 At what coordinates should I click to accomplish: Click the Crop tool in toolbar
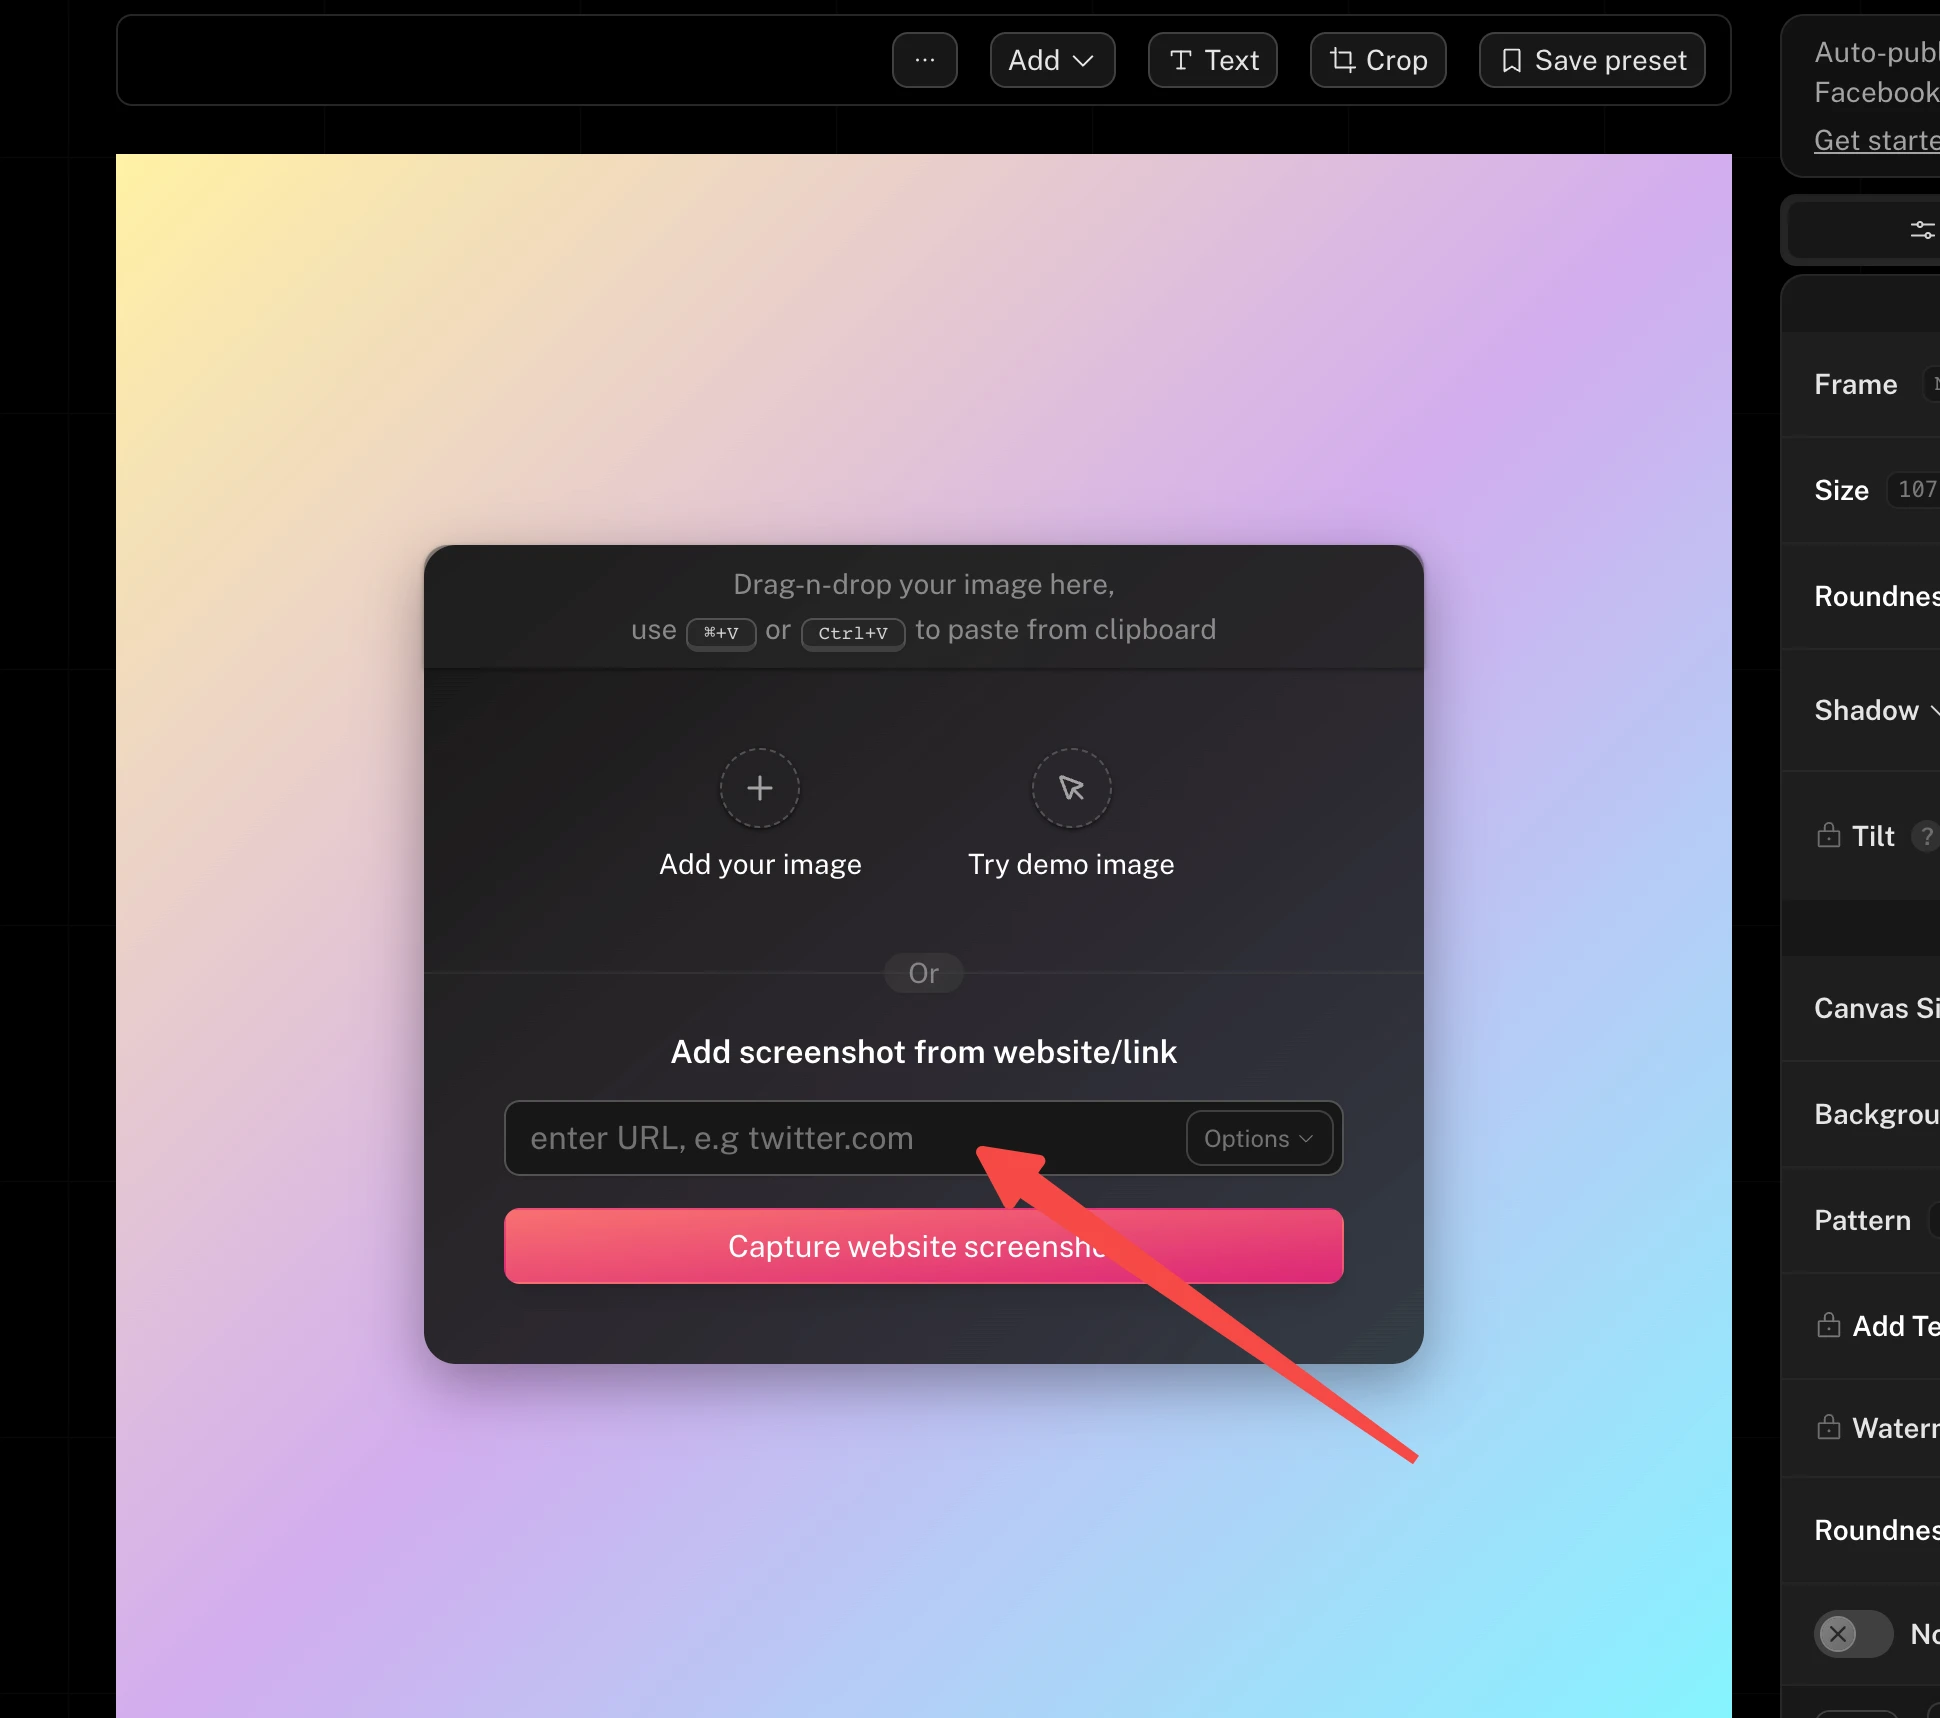(x=1378, y=60)
